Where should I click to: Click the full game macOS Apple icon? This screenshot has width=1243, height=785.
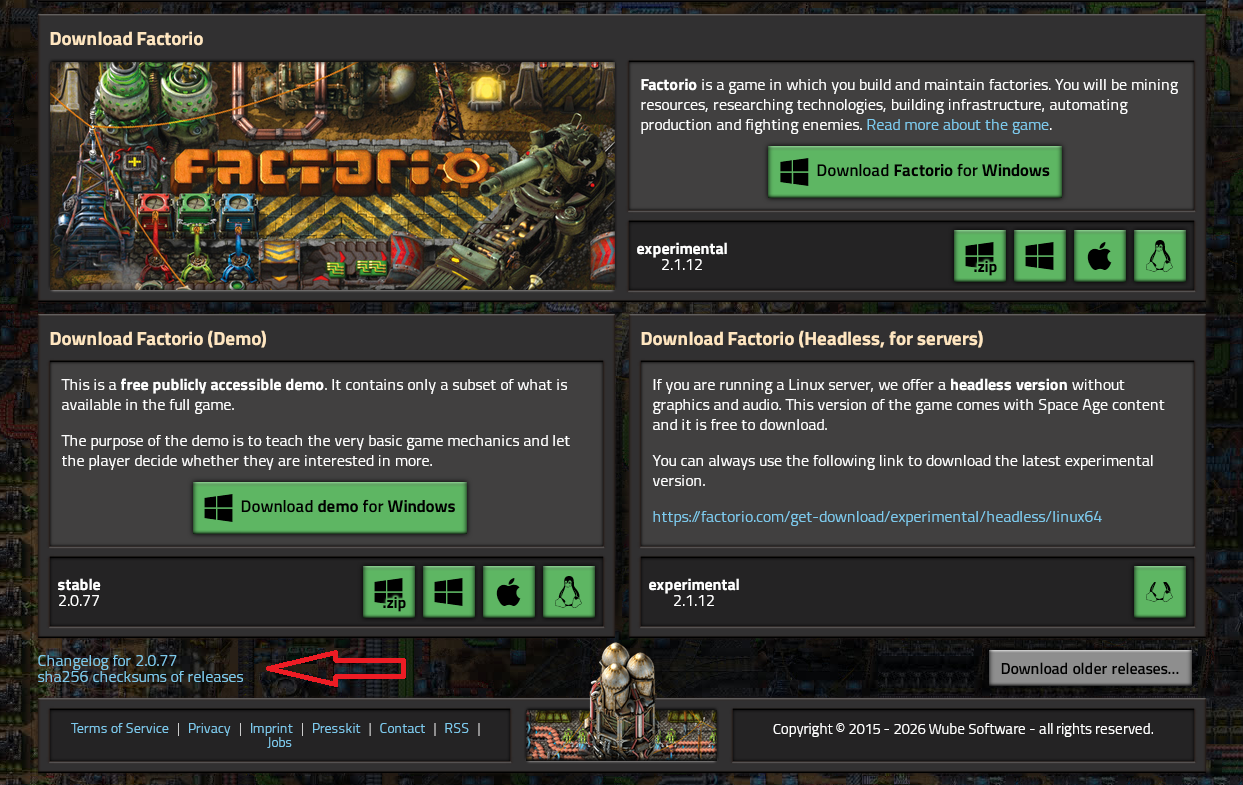click(1100, 256)
